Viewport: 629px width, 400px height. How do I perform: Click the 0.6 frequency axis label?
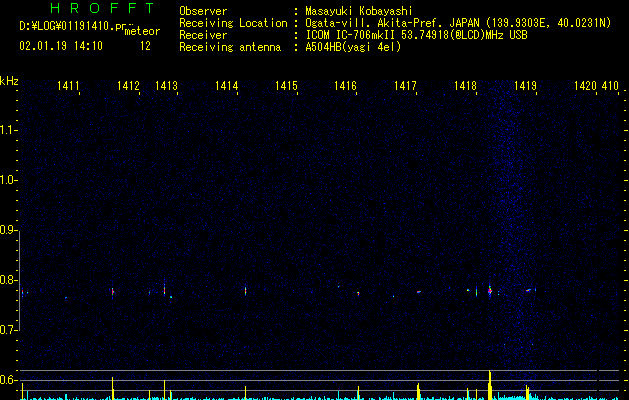(8, 380)
